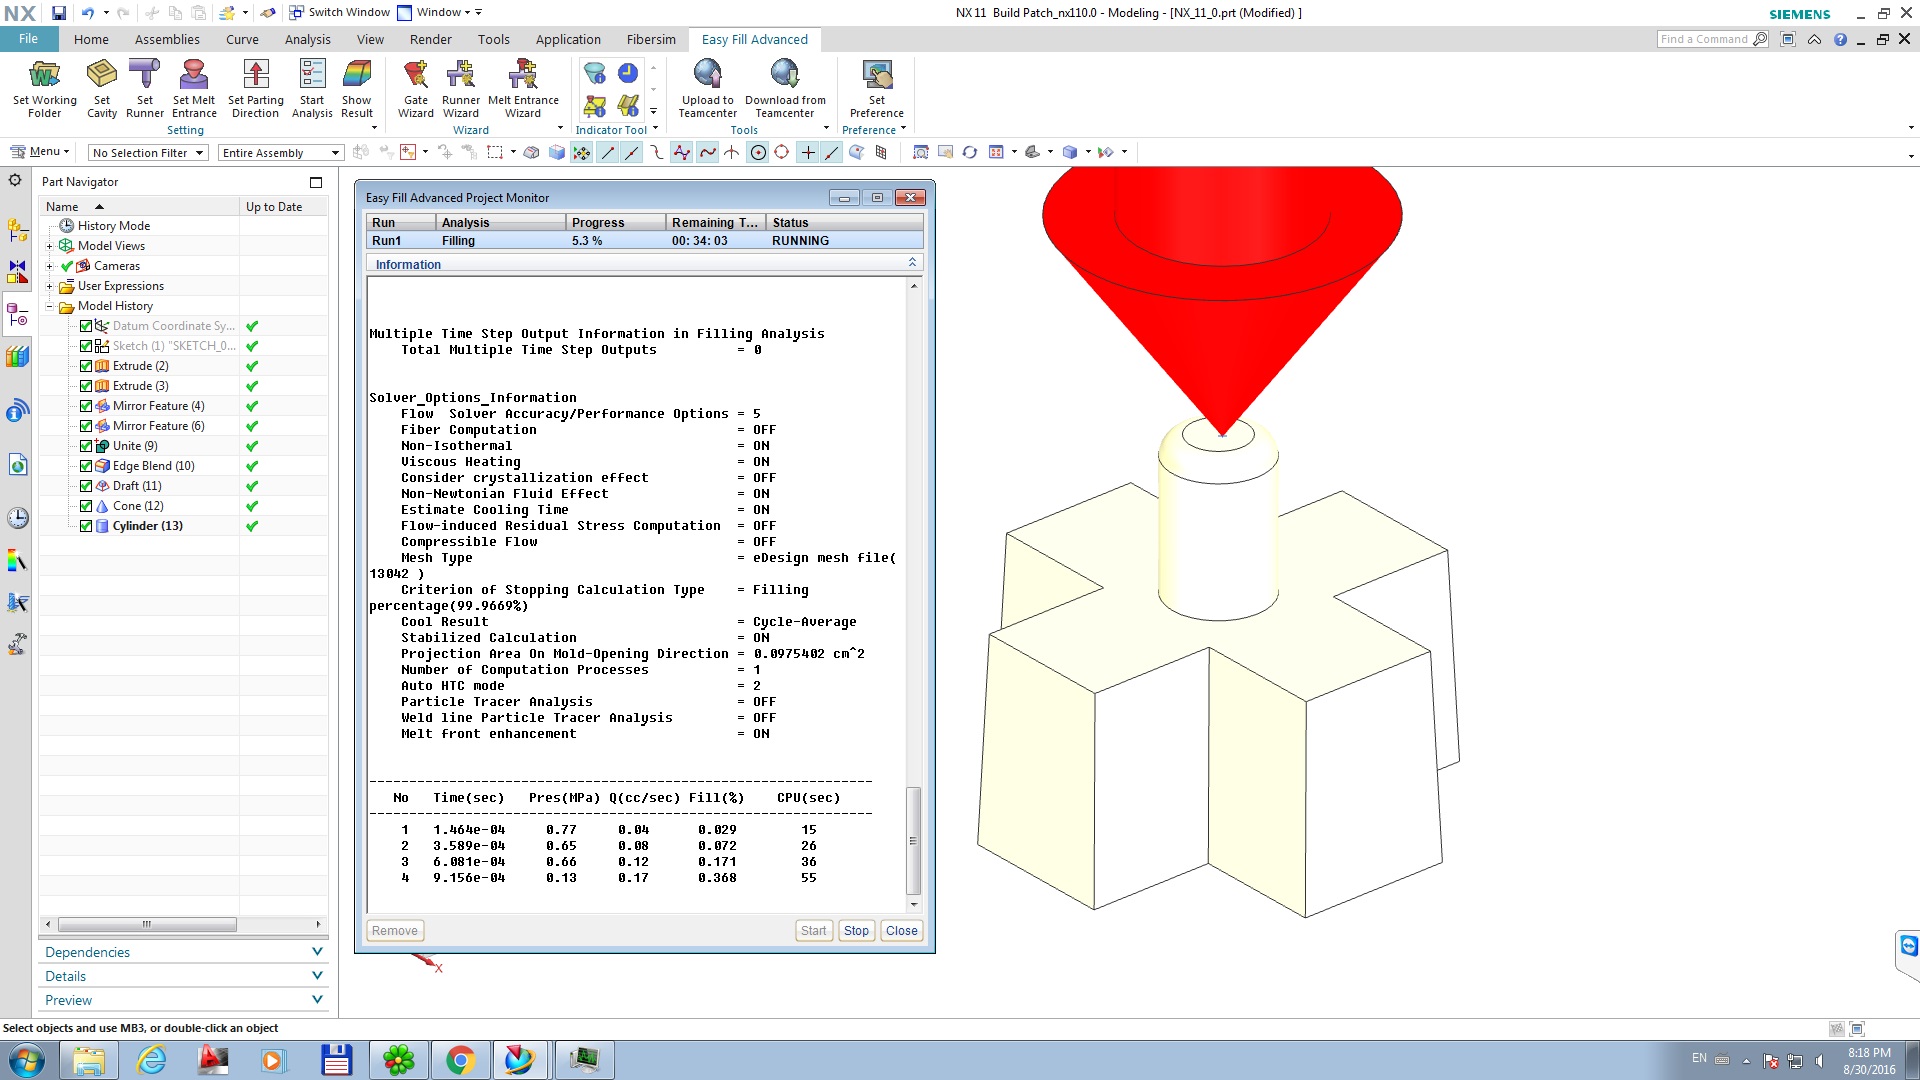Image resolution: width=1920 pixels, height=1080 pixels.
Task: Open Windows Start menu
Action: (x=27, y=1060)
